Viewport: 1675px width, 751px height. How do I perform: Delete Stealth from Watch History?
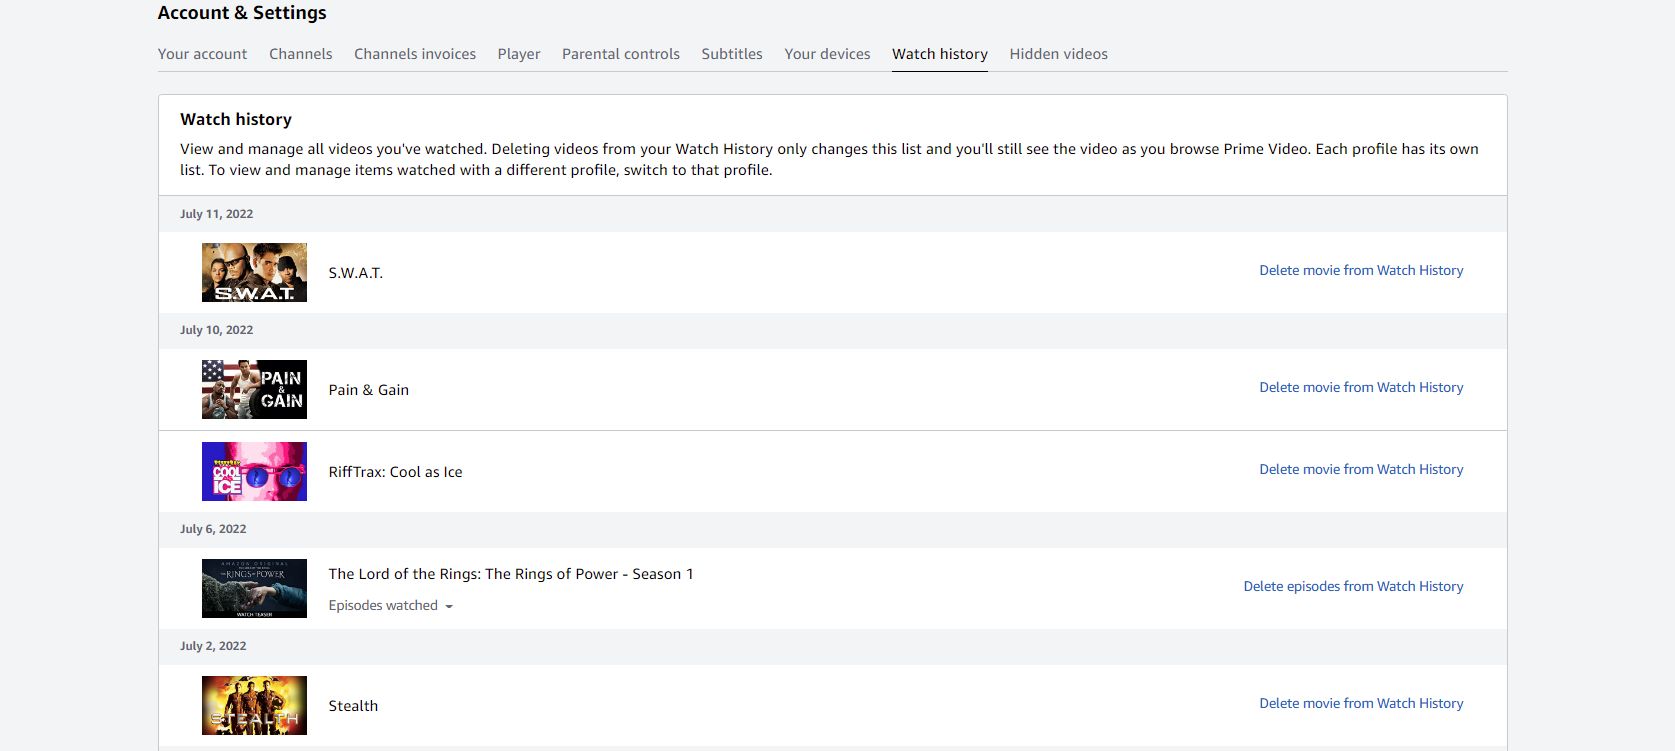[1360, 704]
